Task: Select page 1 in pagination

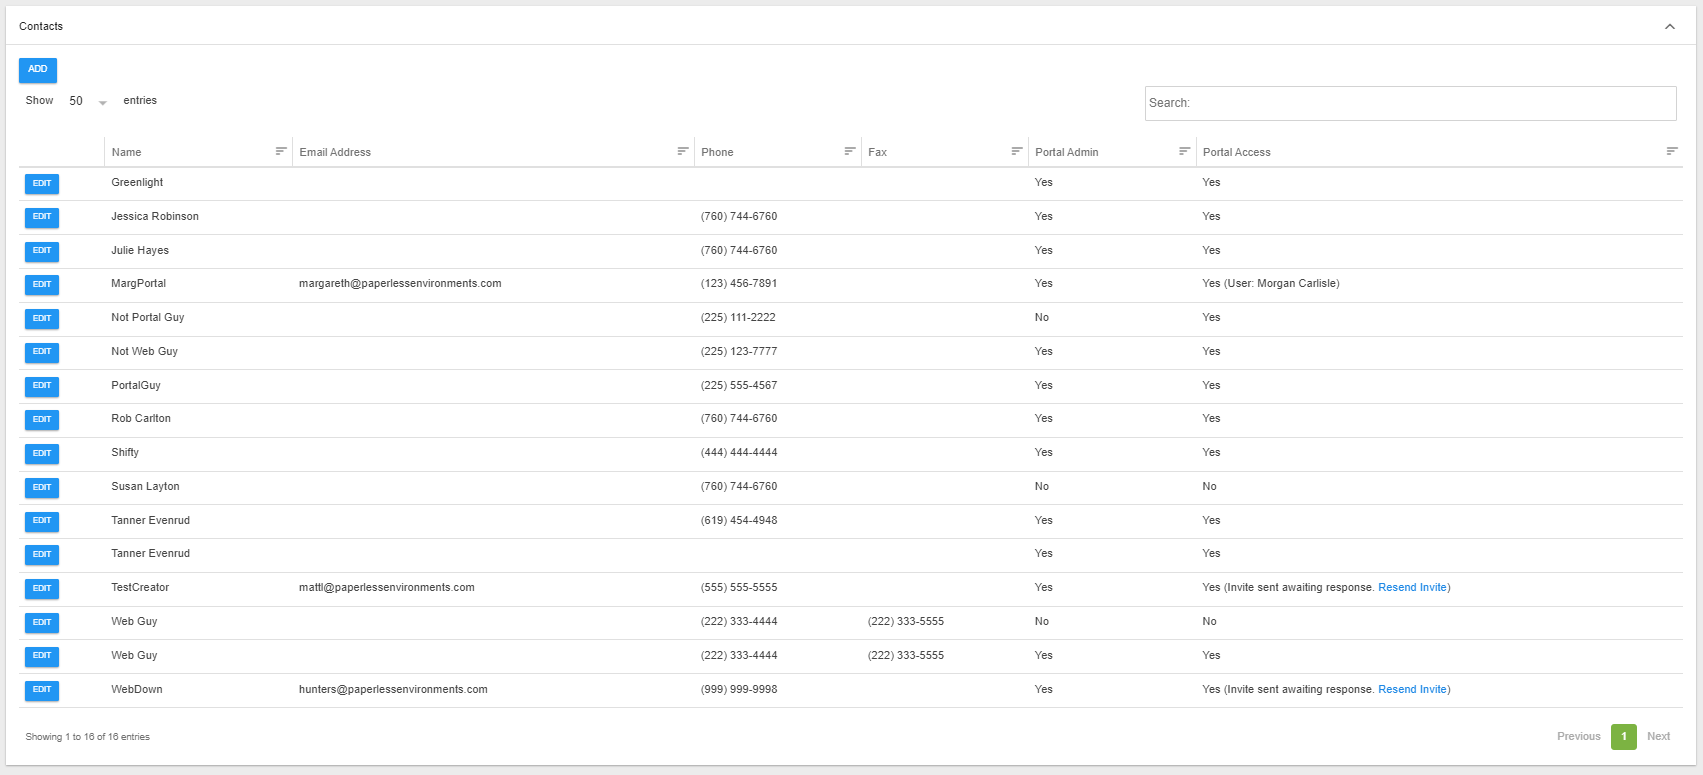Action: (1624, 737)
